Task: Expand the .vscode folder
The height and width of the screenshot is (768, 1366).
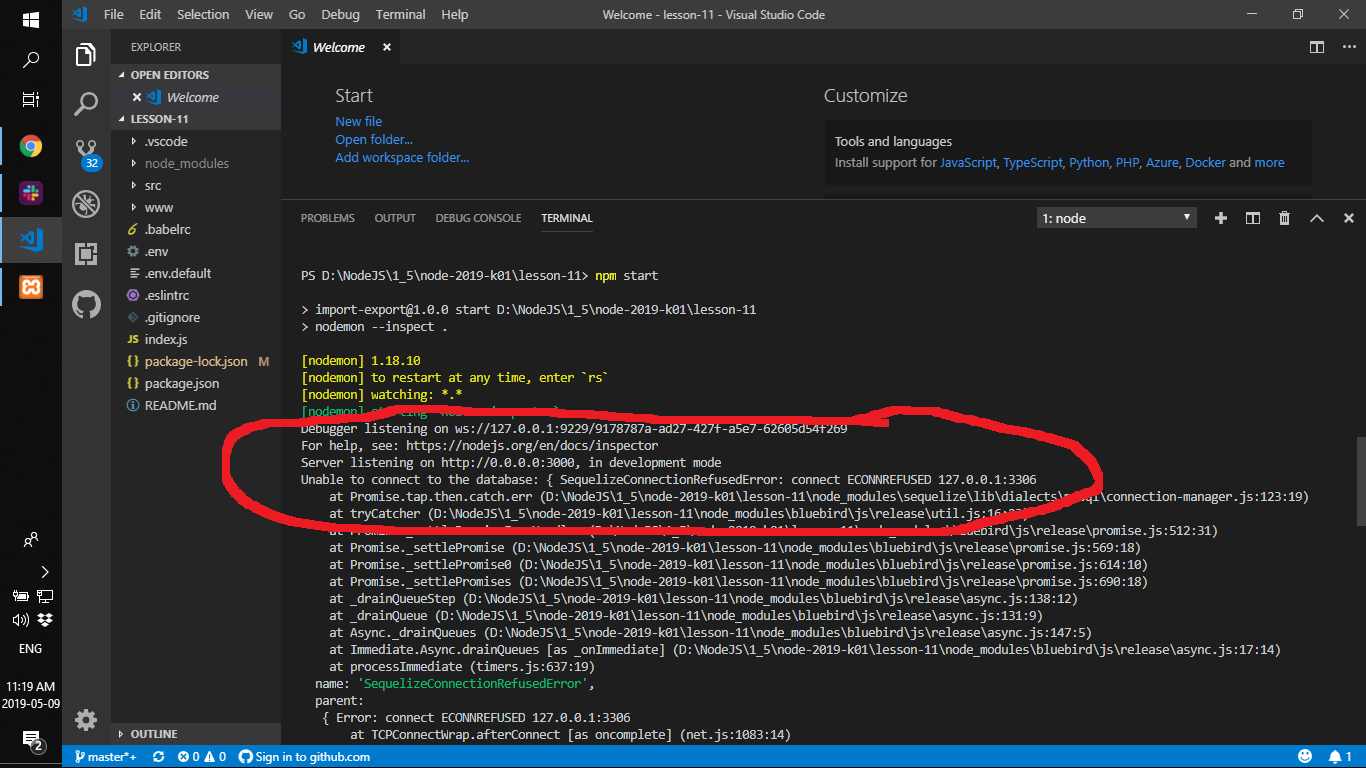Action: coord(196,141)
